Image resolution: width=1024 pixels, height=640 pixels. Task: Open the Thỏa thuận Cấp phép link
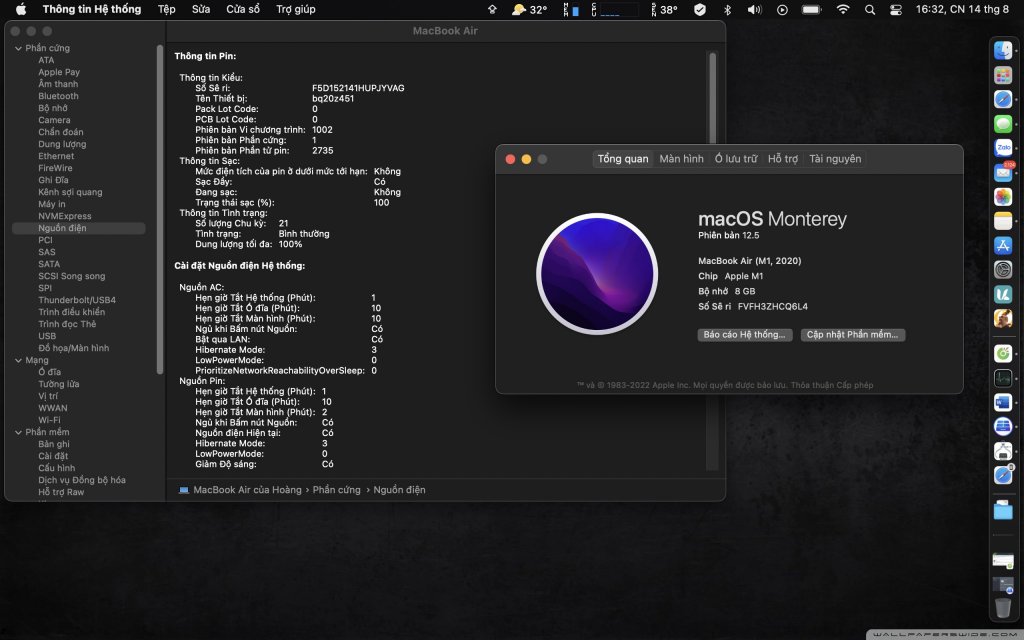831,385
